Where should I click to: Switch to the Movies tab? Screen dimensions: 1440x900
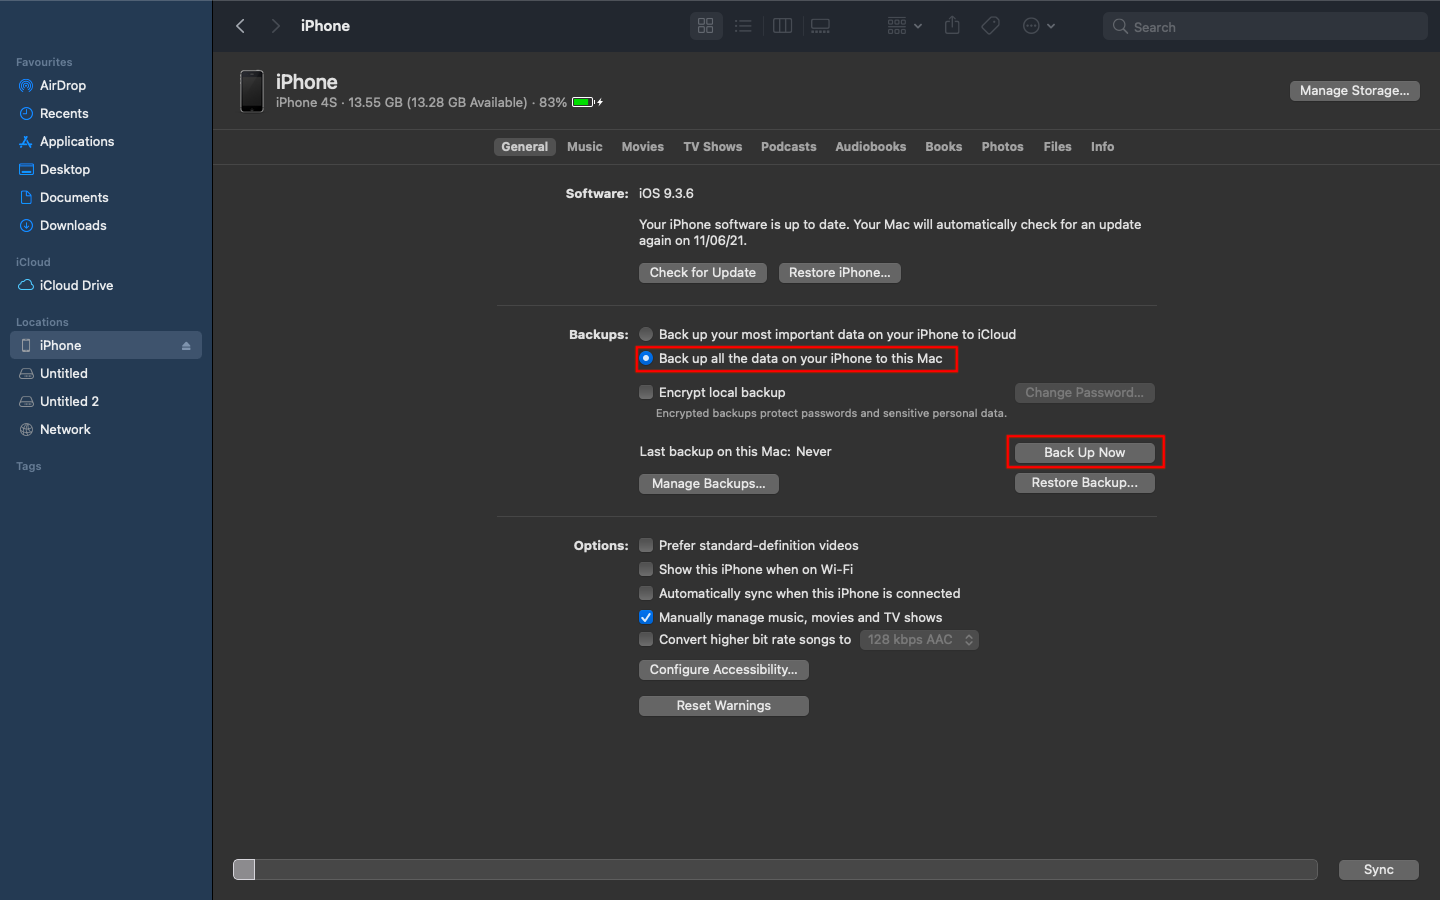pos(643,147)
